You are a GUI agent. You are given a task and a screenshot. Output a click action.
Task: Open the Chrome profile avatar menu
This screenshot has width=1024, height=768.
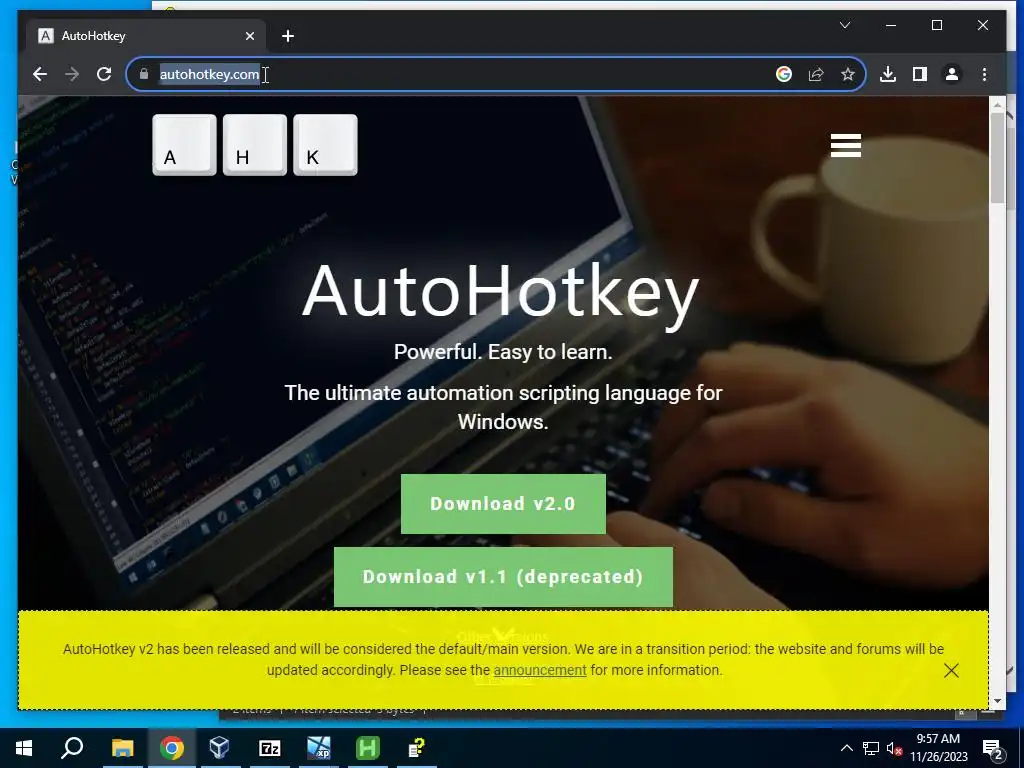pyautogui.click(x=952, y=74)
